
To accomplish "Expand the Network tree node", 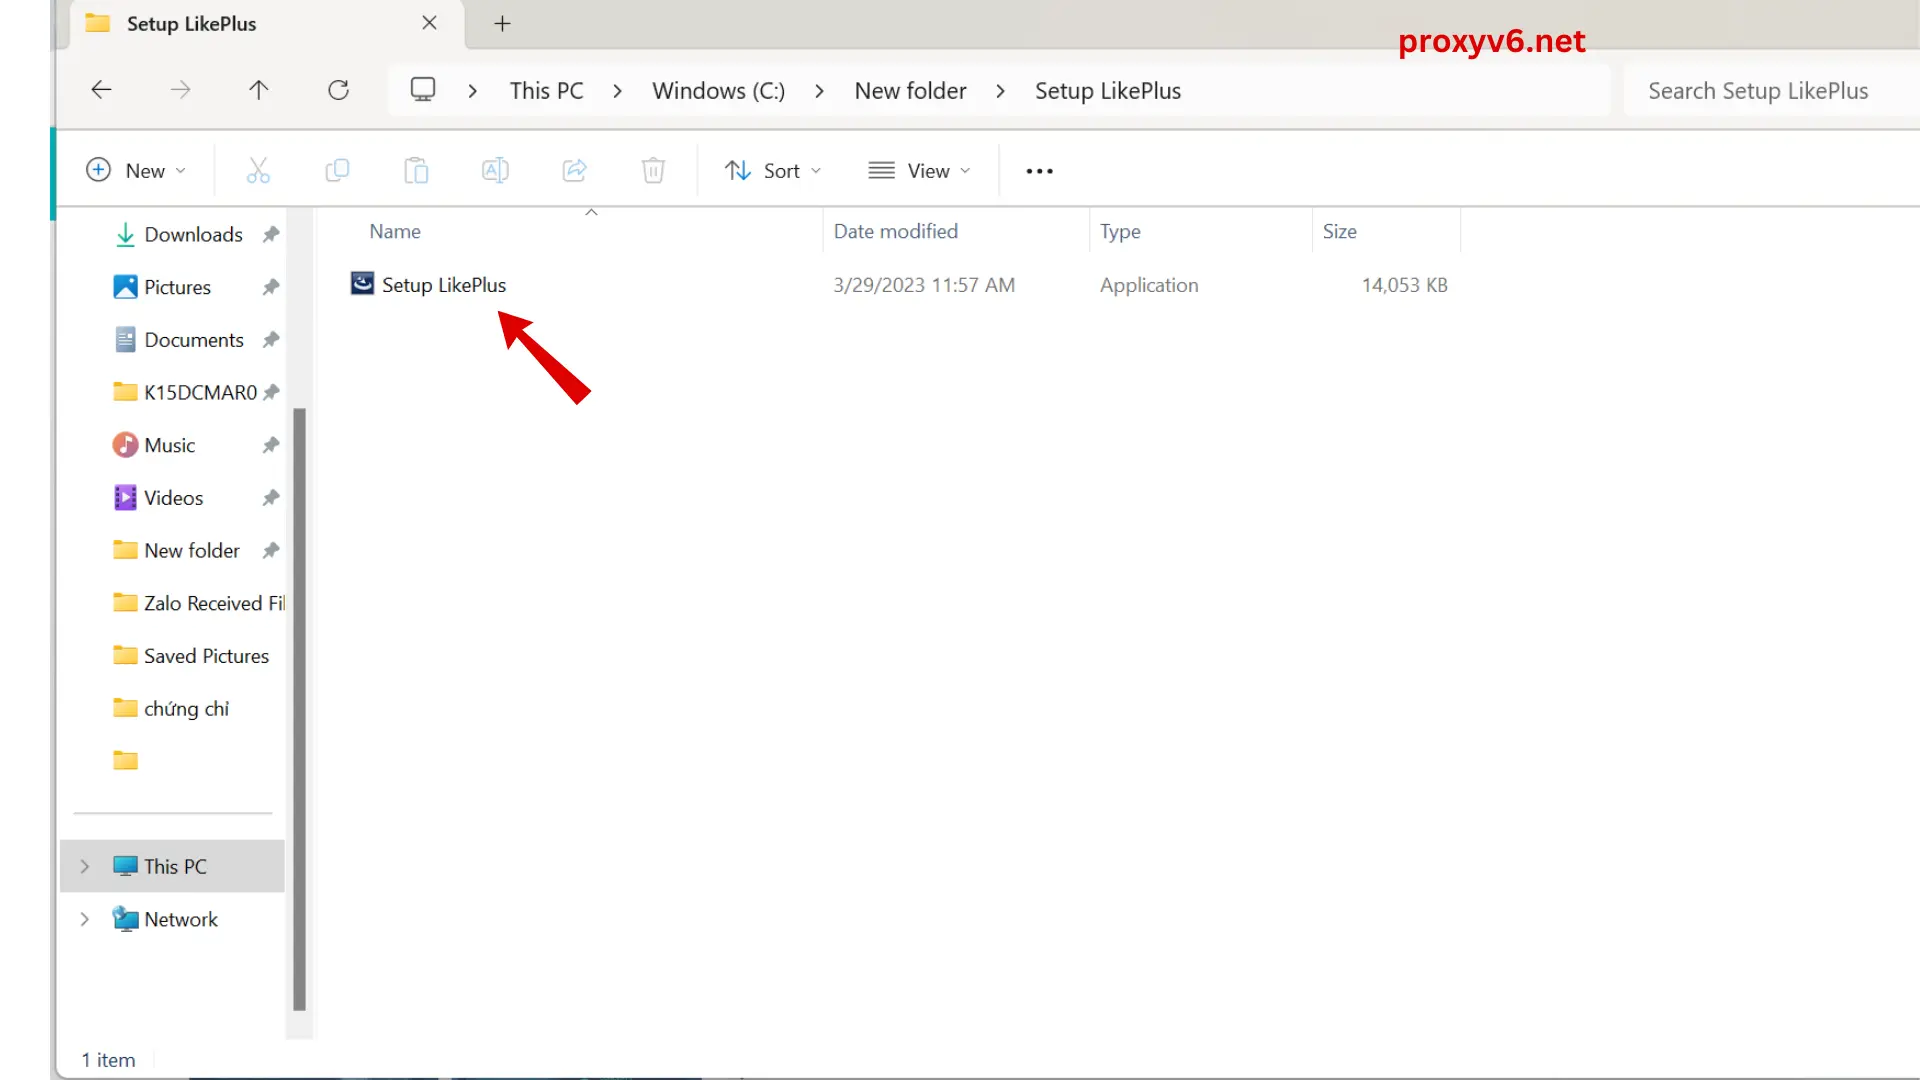I will pyautogui.click(x=85, y=919).
